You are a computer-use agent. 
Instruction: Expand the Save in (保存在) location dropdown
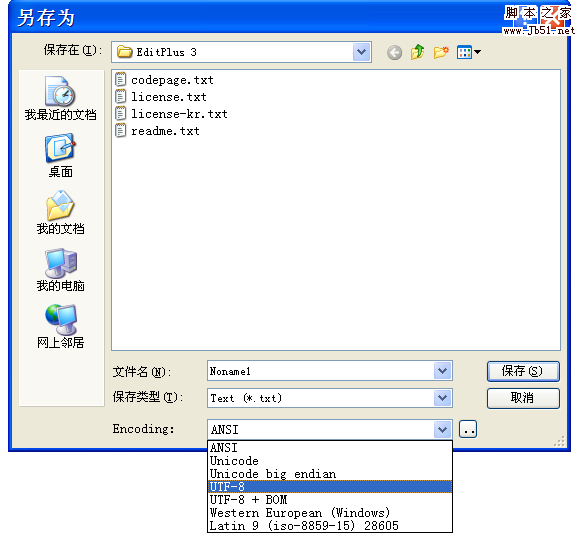coord(362,52)
